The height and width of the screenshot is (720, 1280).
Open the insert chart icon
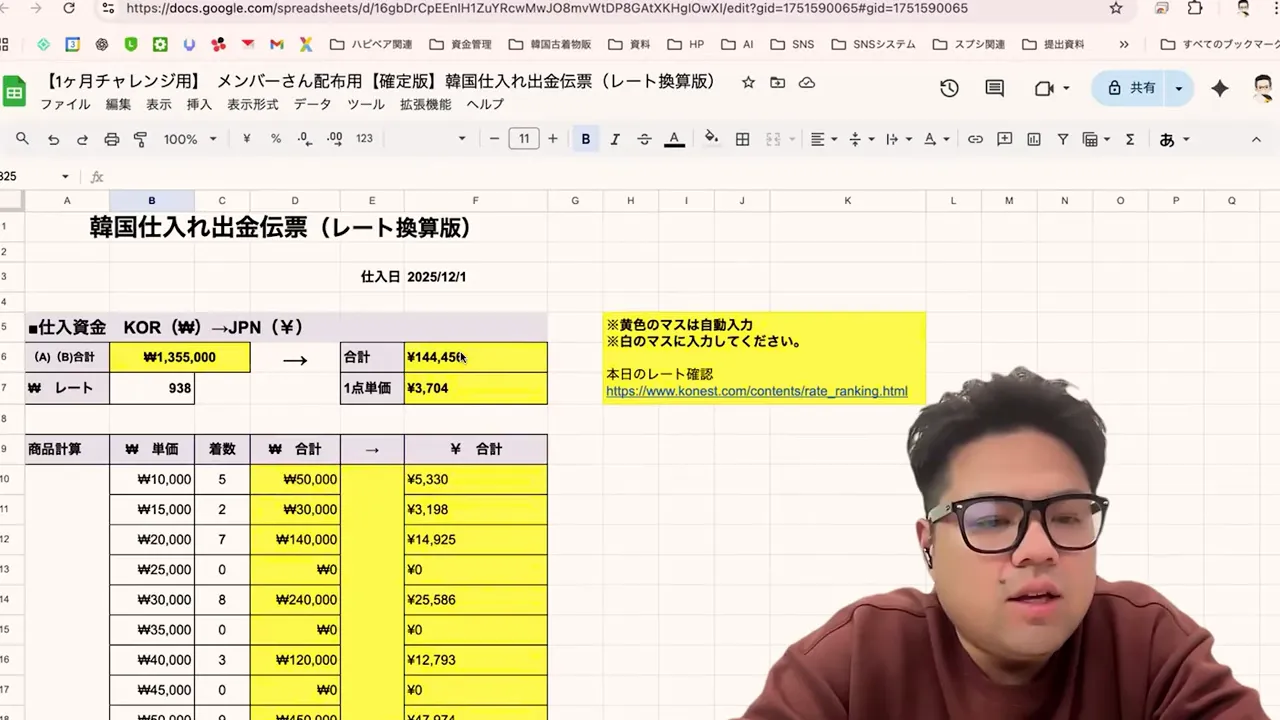(x=1033, y=139)
